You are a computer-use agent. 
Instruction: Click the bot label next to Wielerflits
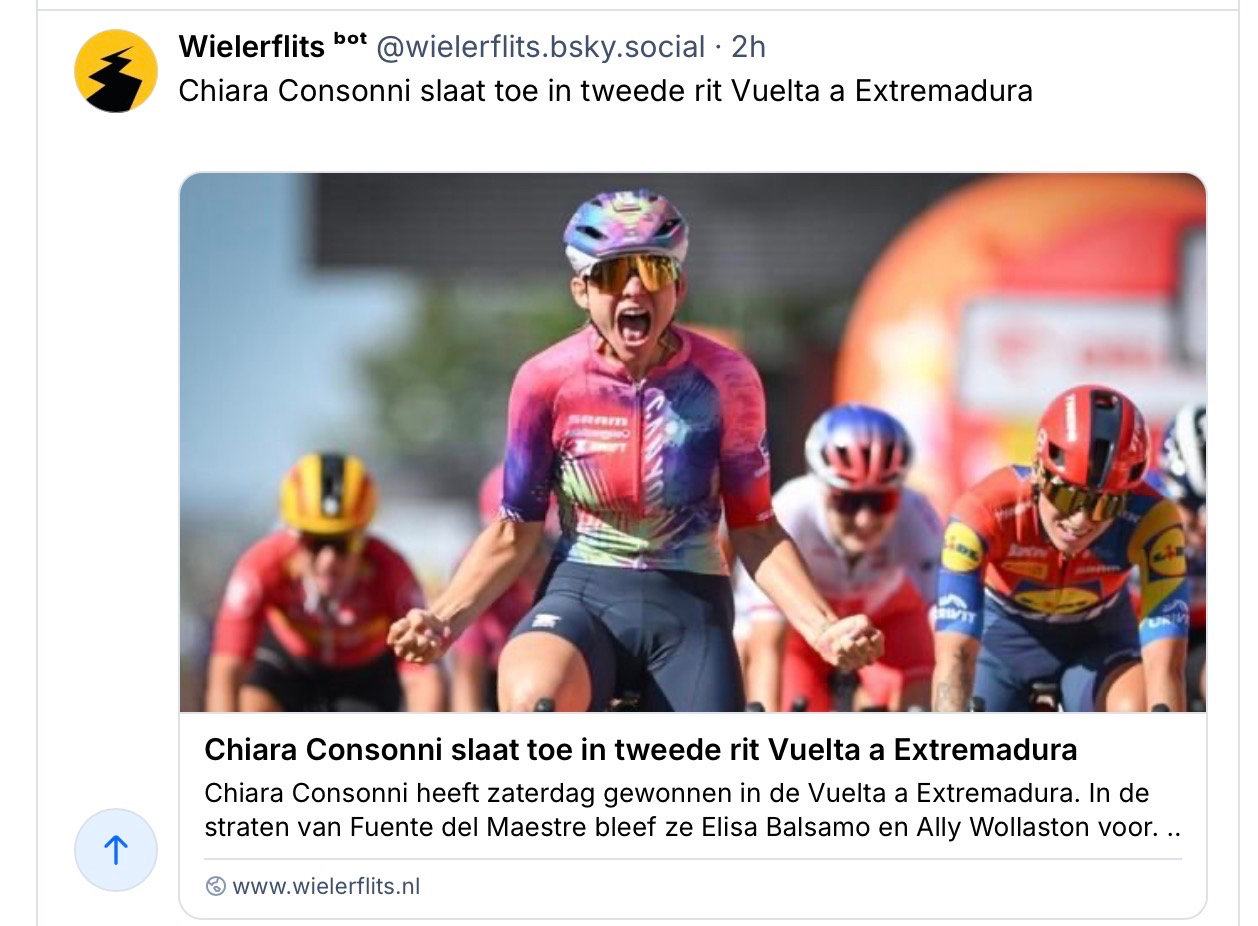click(350, 39)
